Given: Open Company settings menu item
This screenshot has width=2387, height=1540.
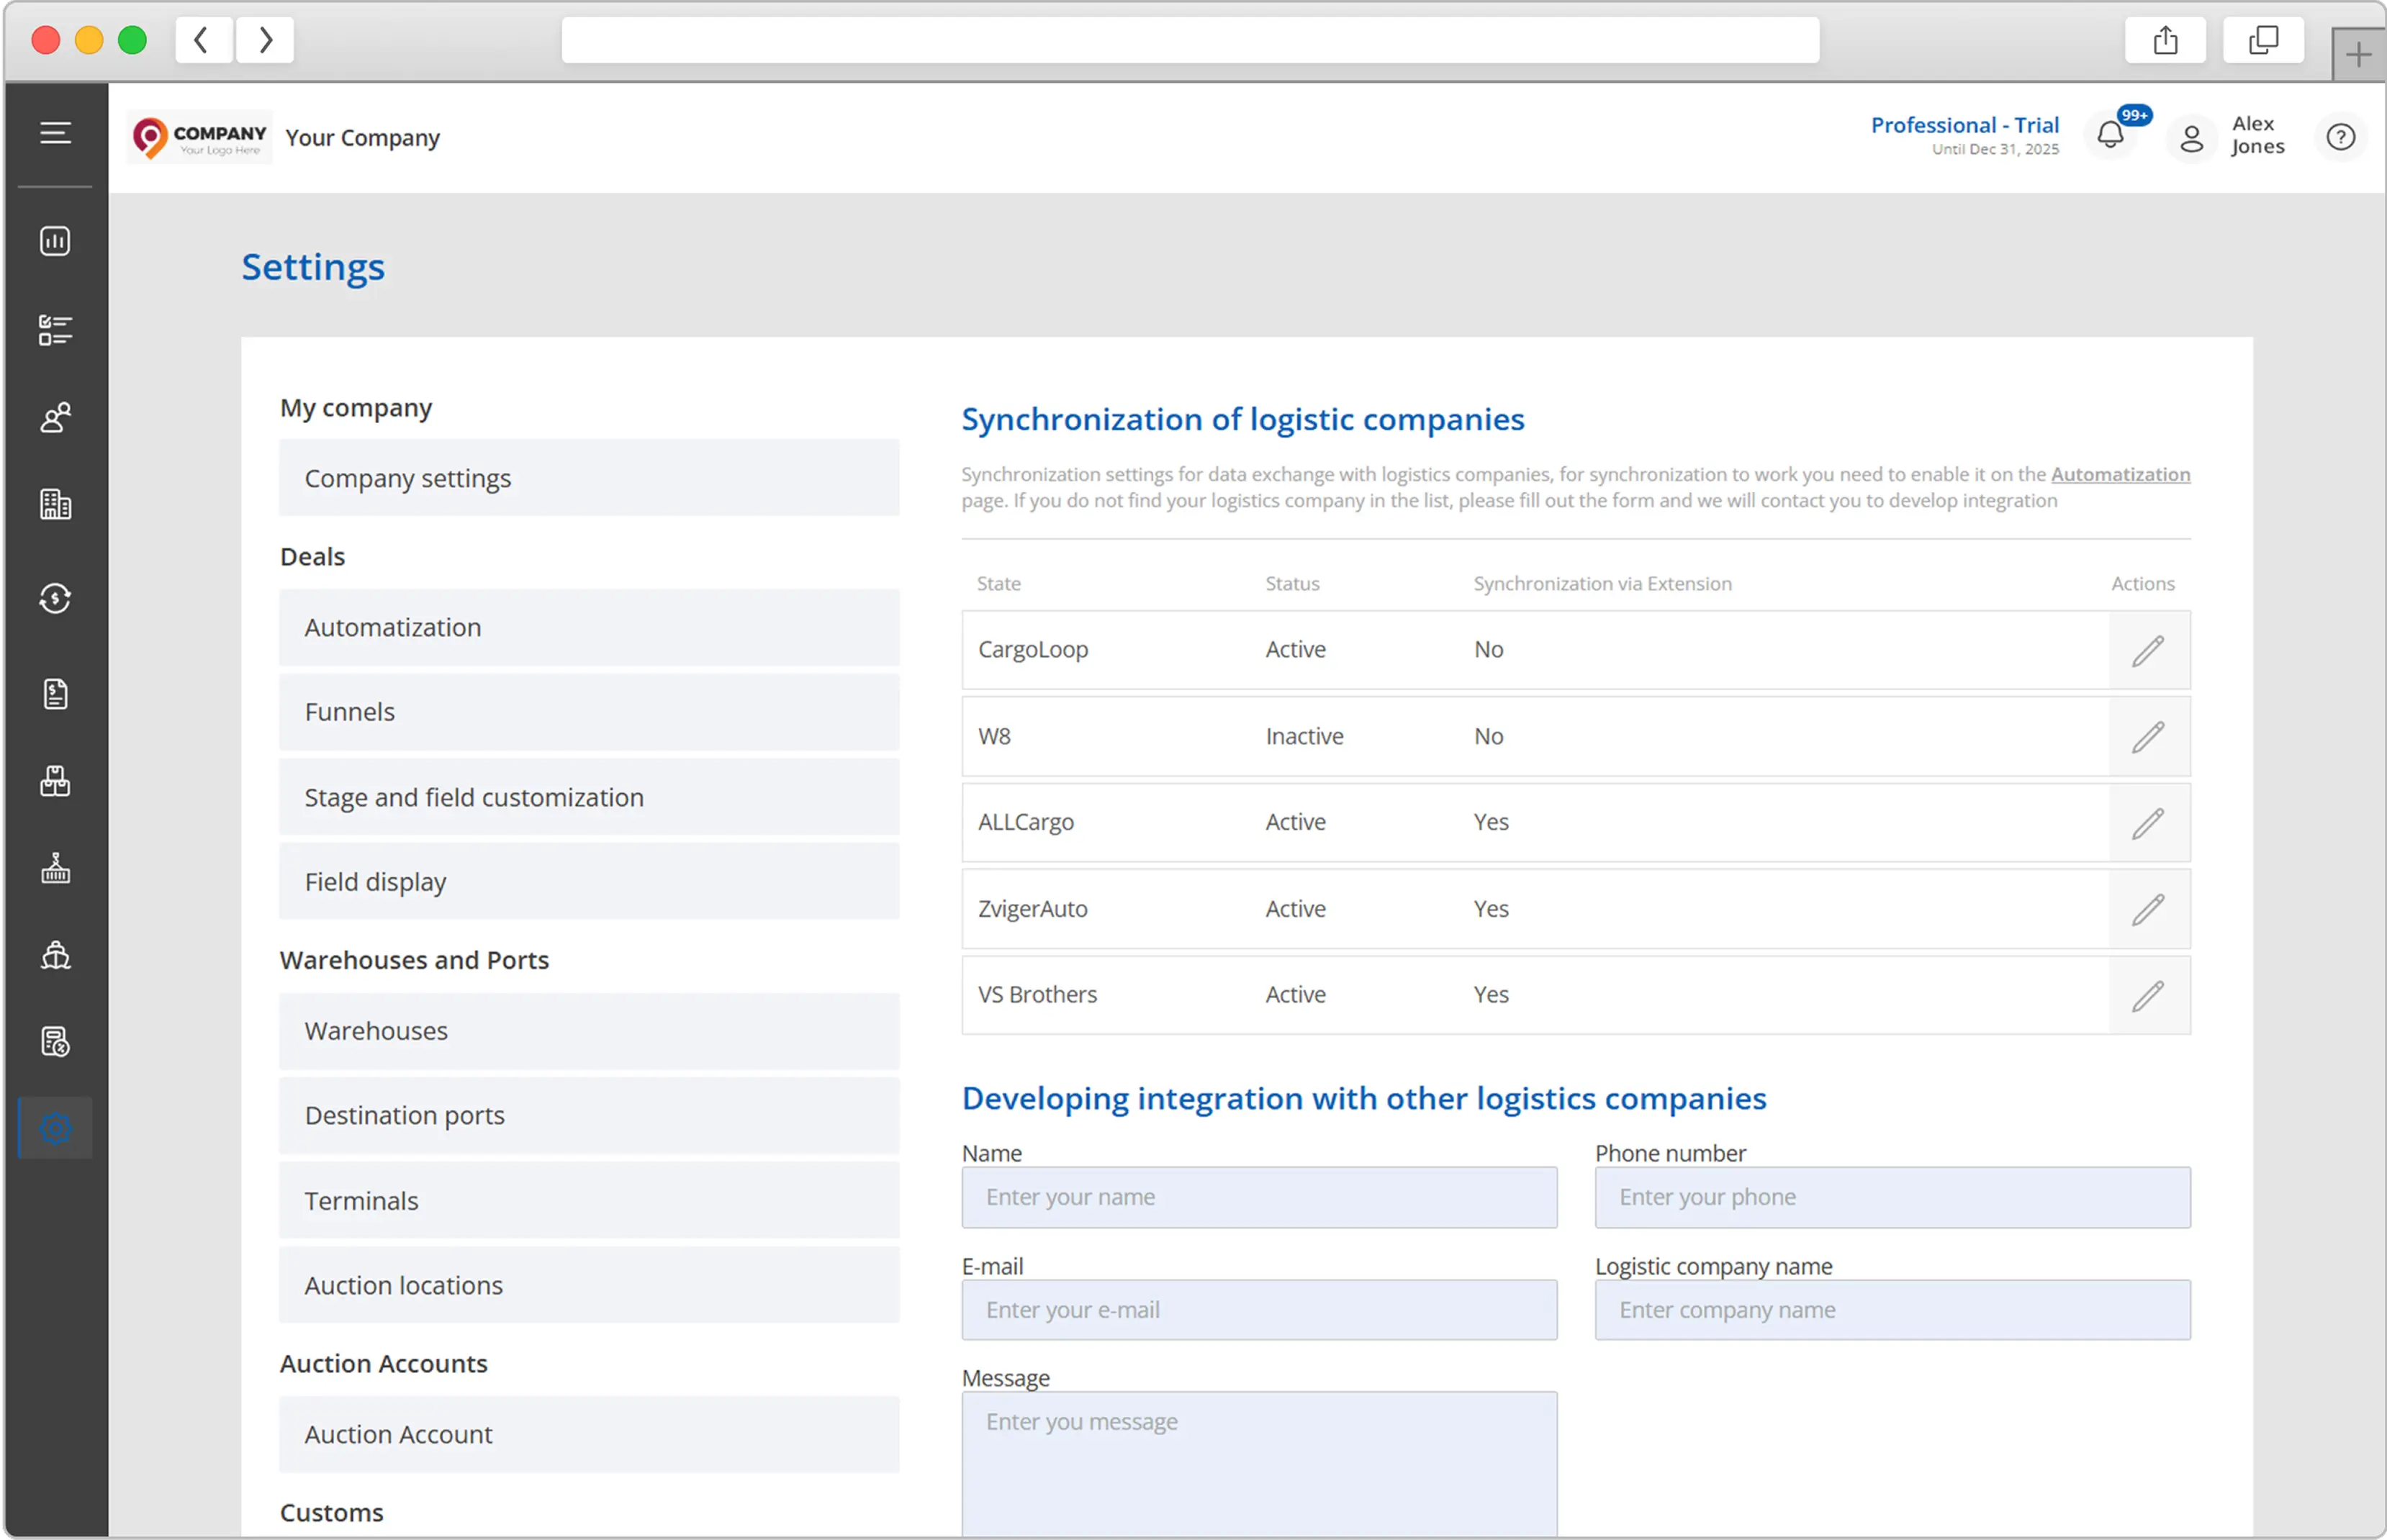Looking at the screenshot, I should point(589,478).
